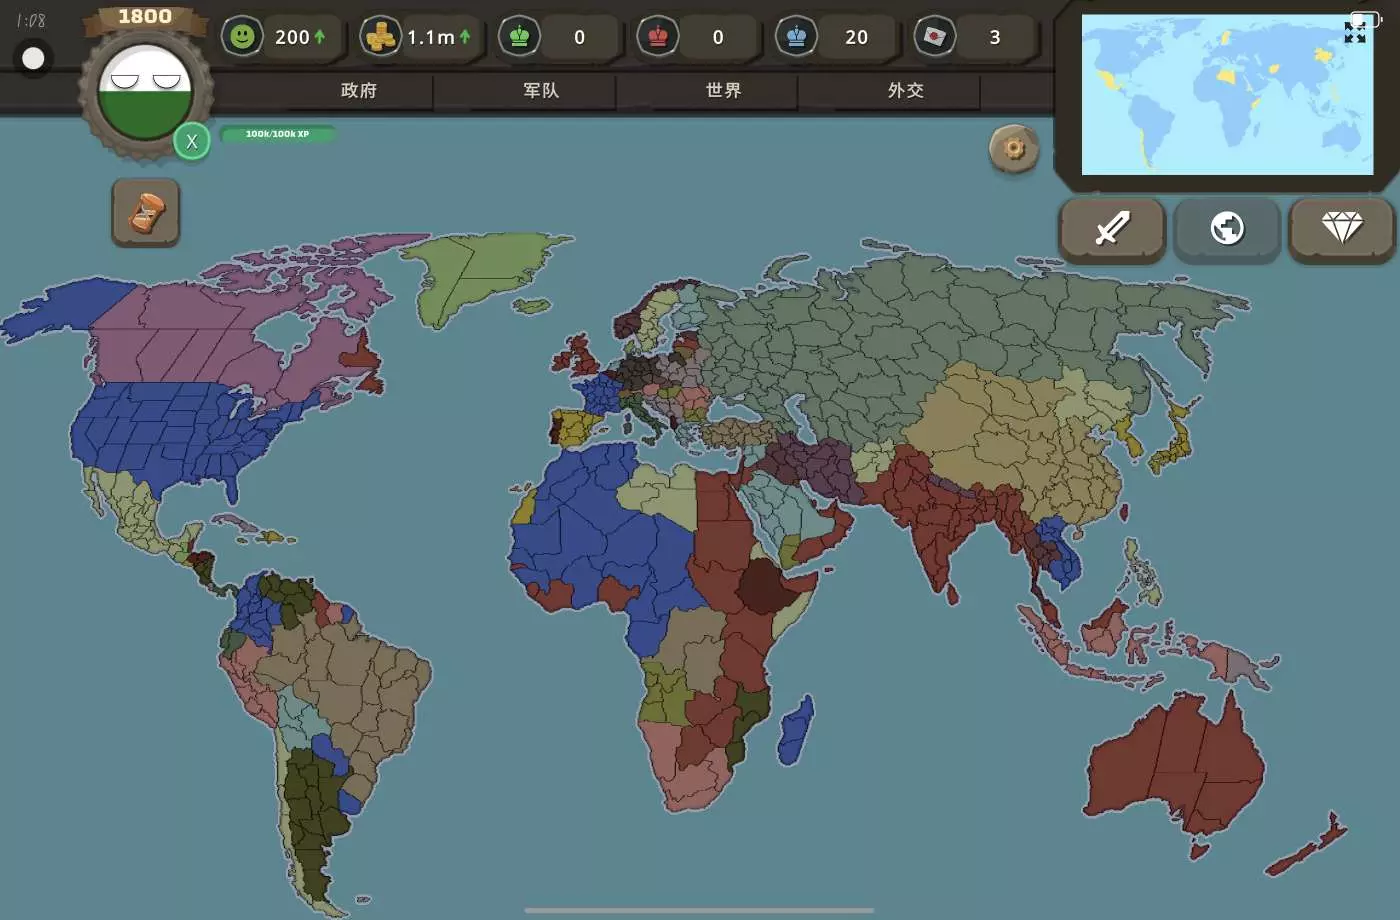Click the country ball flag emblem
Image resolution: width=1400 pixels, height=920 pixels.
coord(145,92)
